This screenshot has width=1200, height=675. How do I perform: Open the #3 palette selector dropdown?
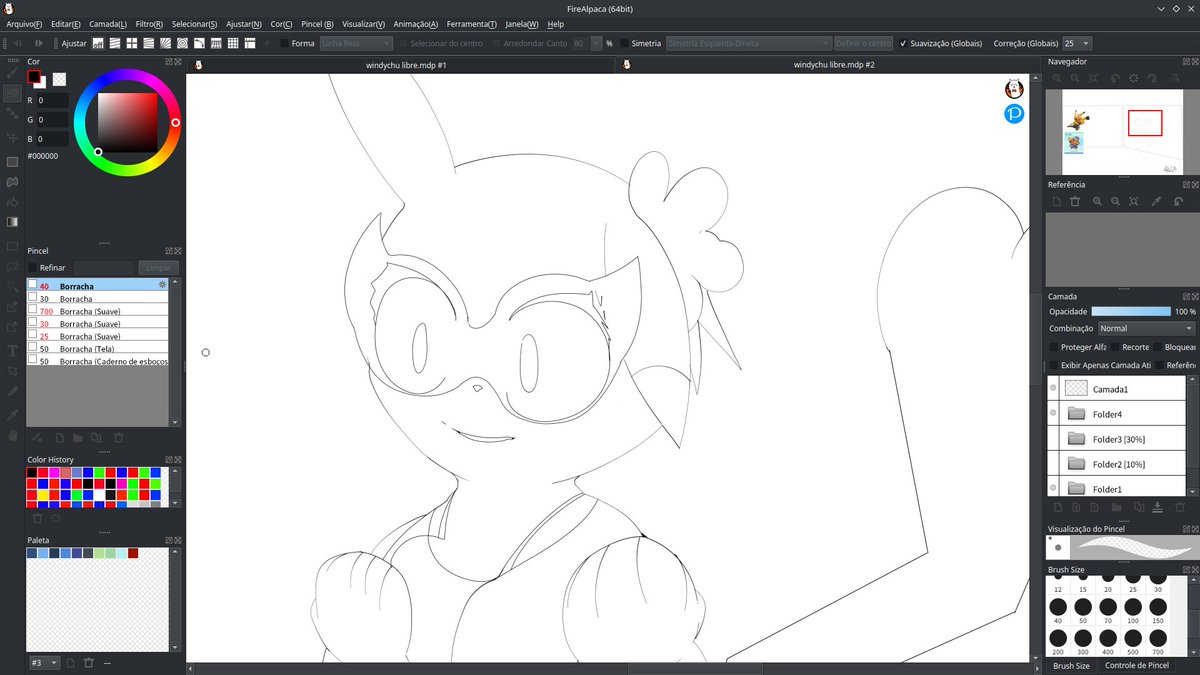point(44,662)
